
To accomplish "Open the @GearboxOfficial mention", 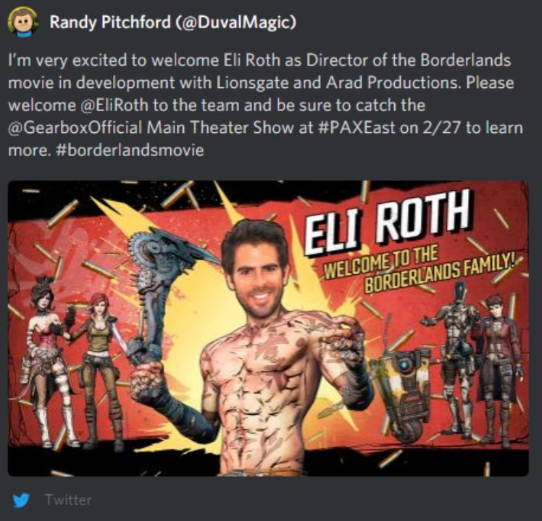I will click(x=75, y=128).
